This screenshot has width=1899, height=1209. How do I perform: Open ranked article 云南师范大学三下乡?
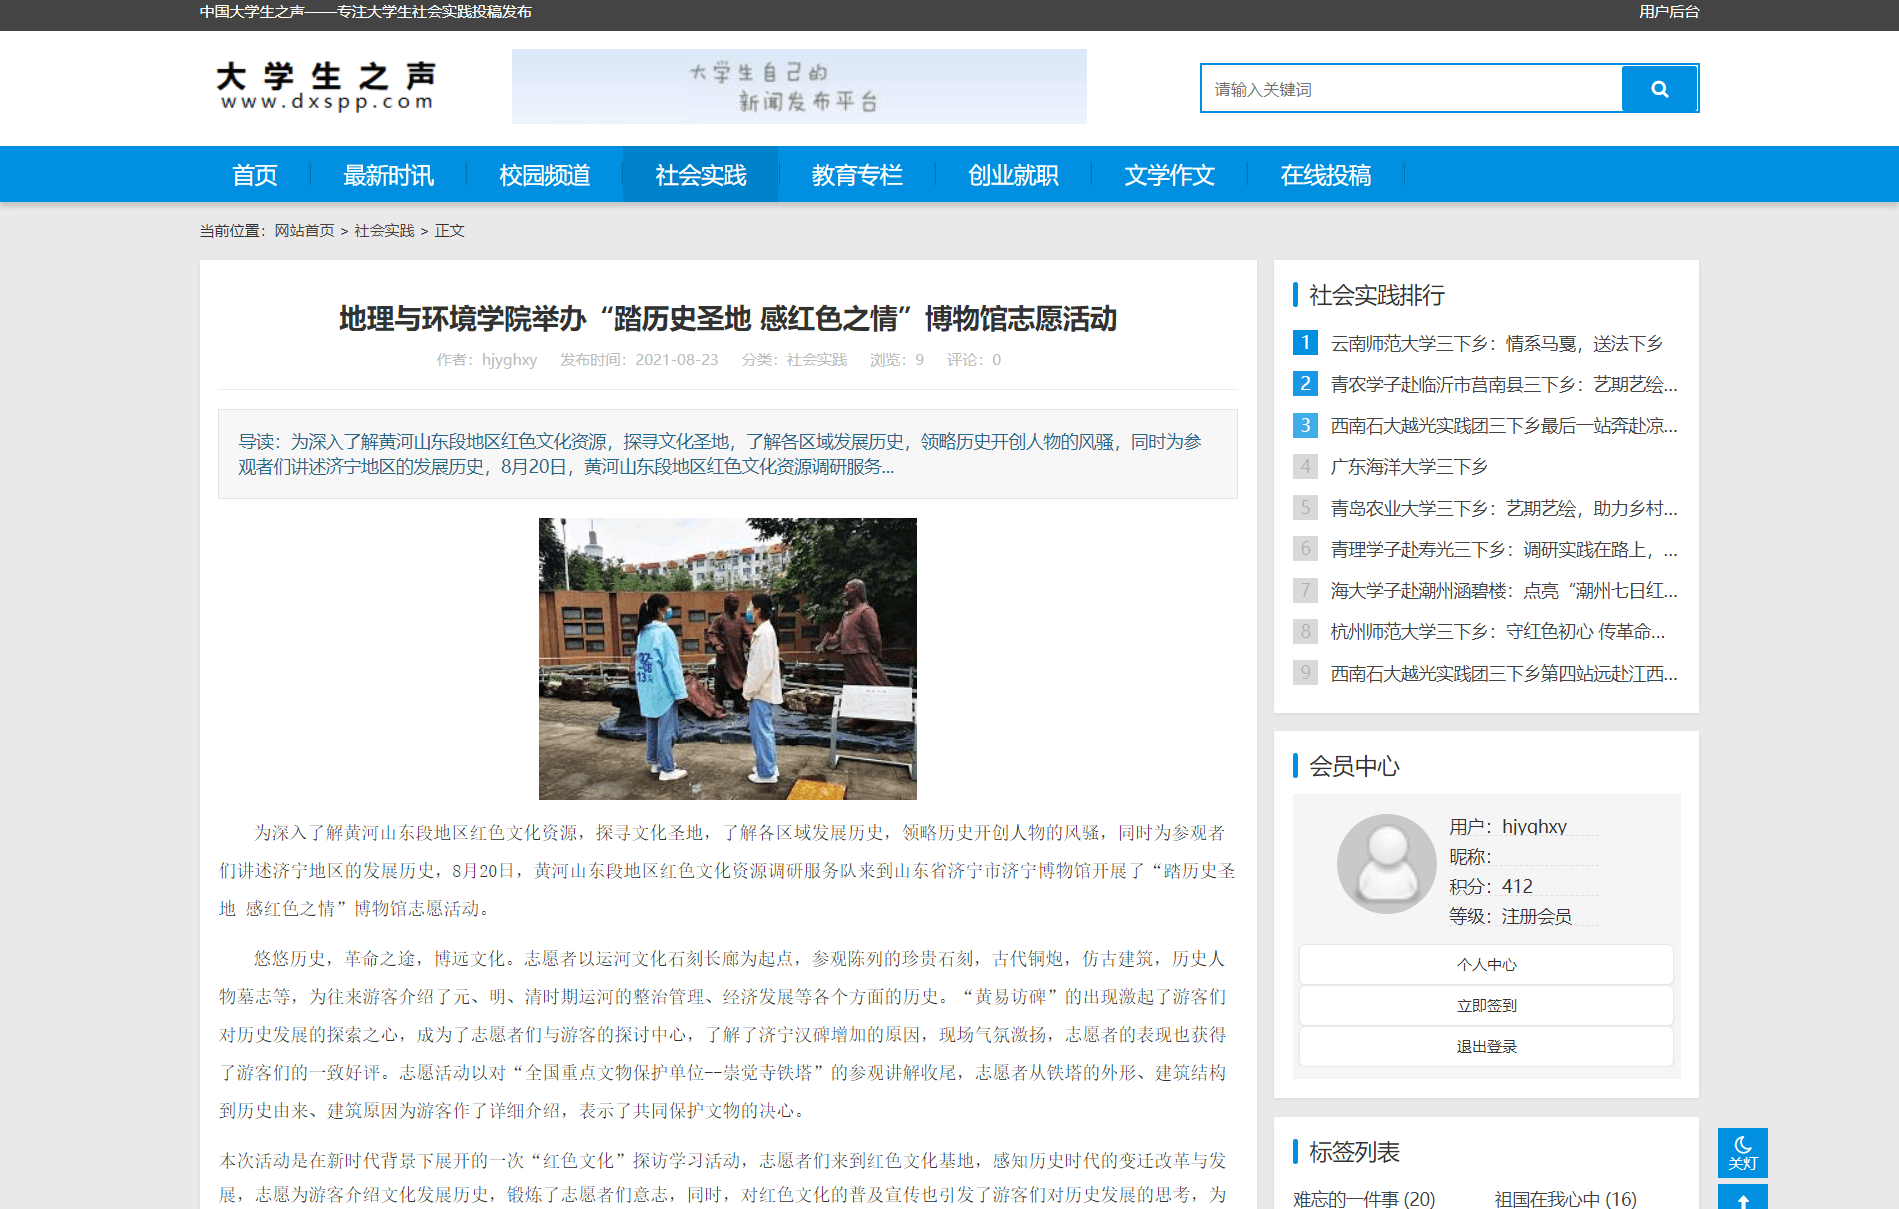pos(1496,344)
